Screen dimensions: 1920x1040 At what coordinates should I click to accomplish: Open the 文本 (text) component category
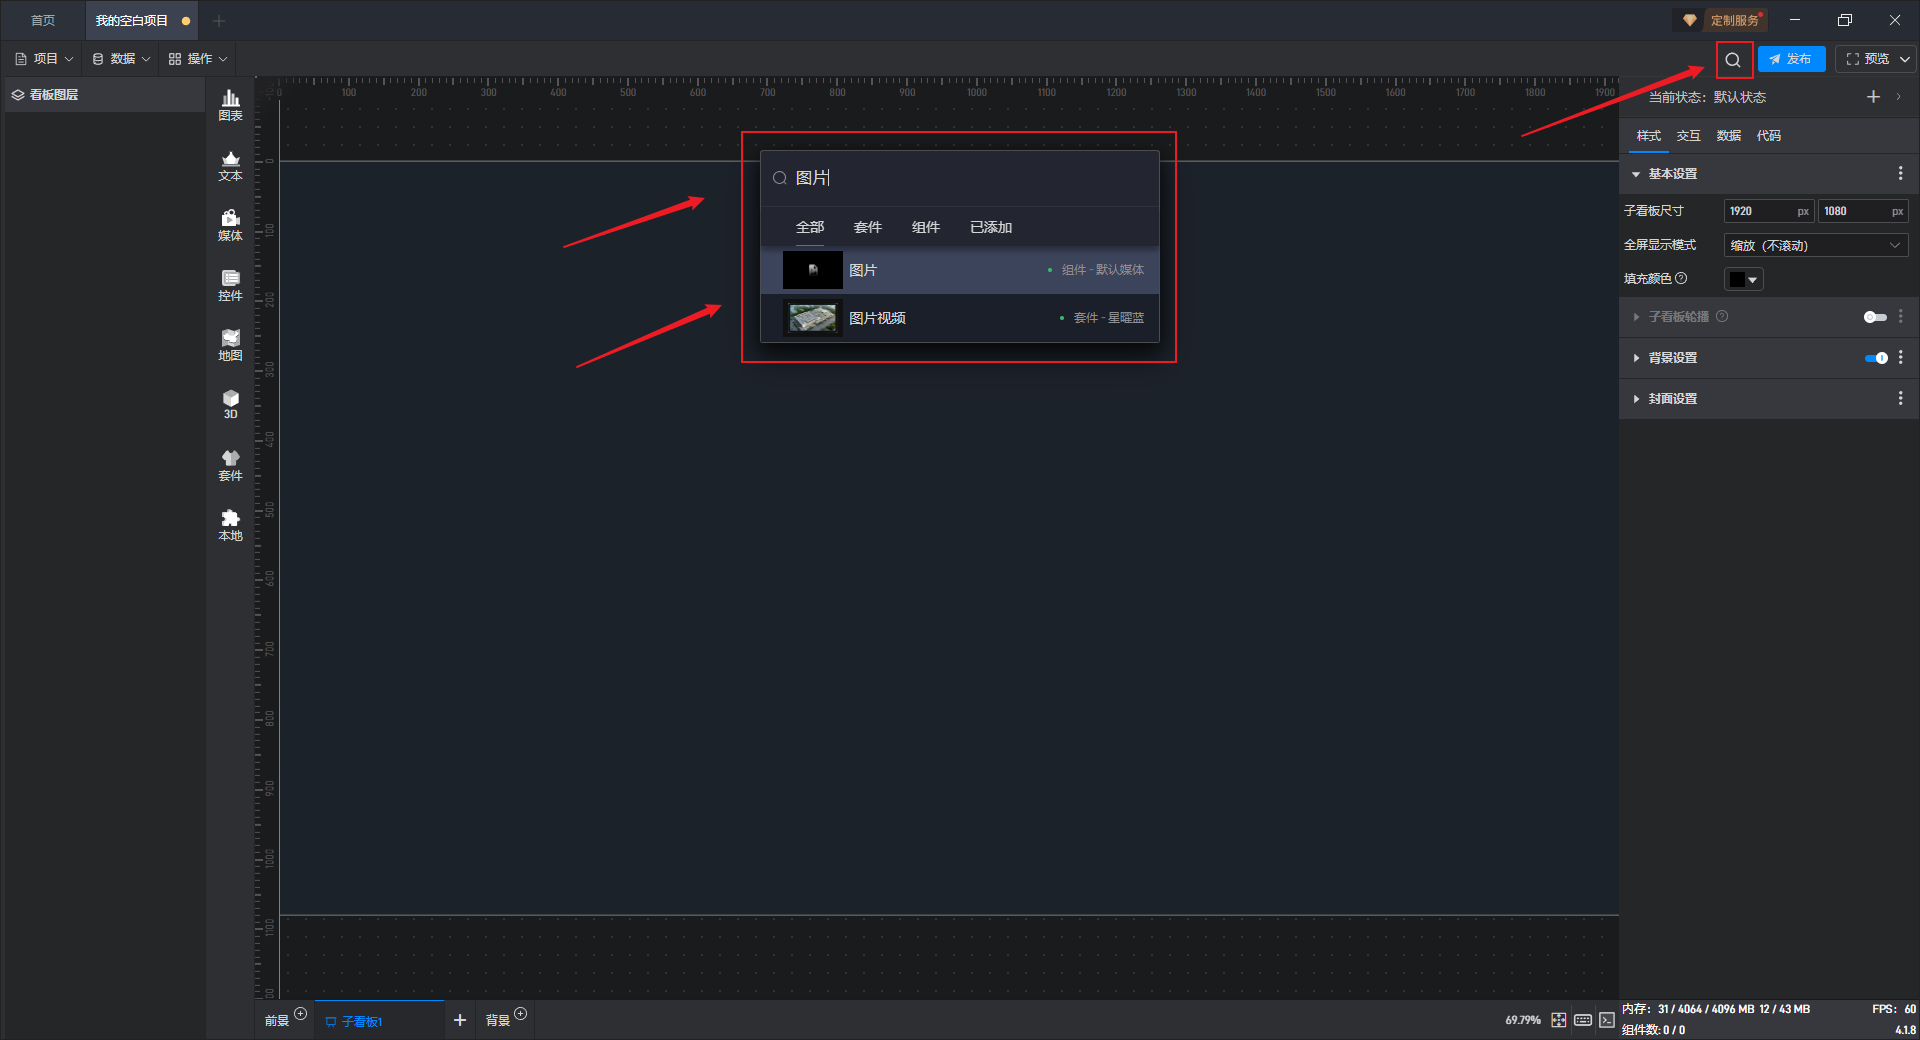[230, 165]
